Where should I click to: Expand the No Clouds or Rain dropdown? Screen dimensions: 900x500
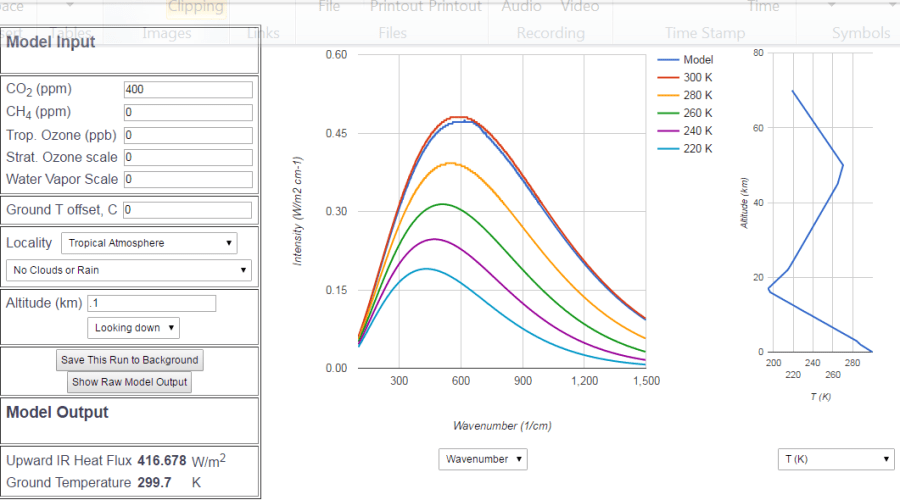point(128,270)
